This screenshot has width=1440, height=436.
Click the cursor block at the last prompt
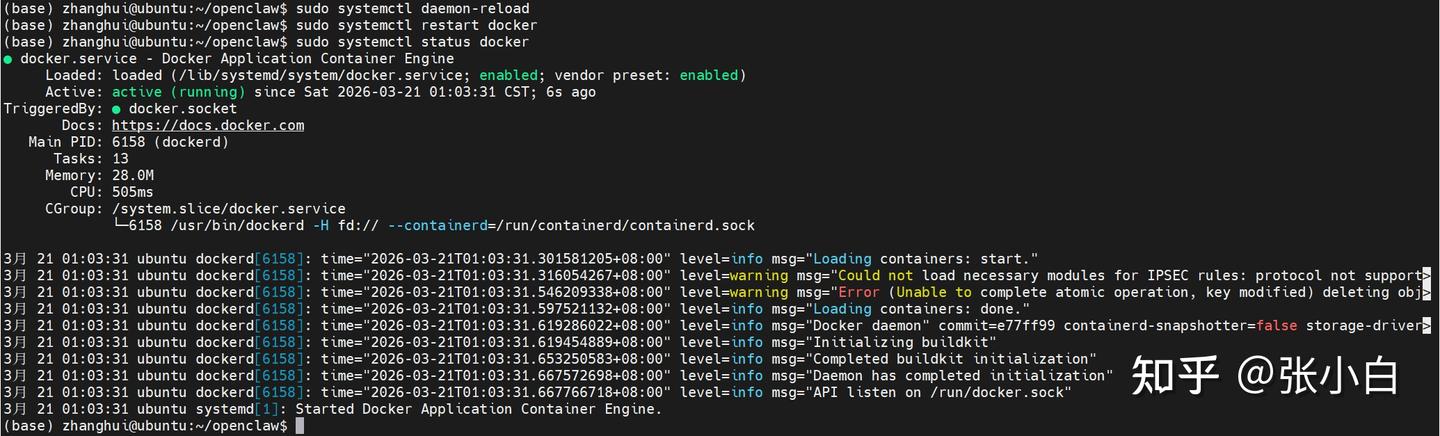point(300,426)
